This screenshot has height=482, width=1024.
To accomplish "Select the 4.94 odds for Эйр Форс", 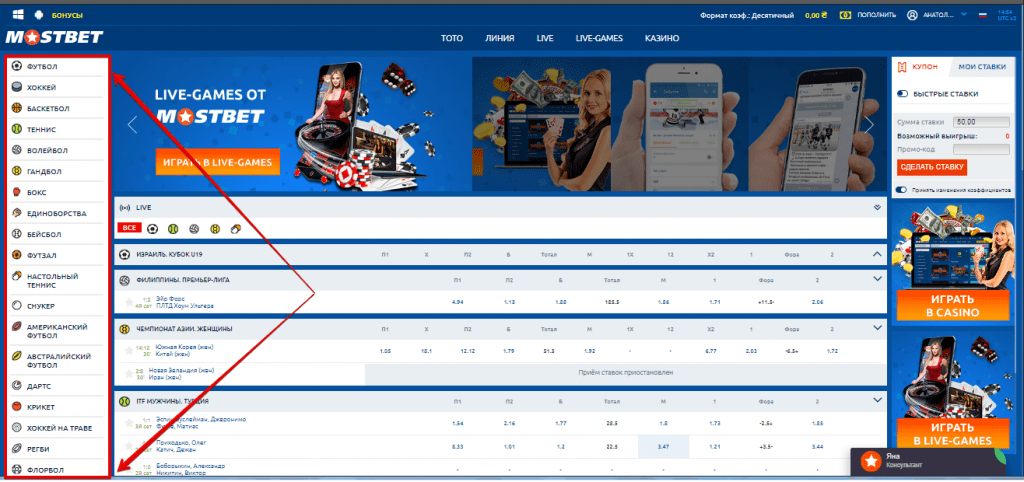I will pyautogui.click(x=457, y=302).
